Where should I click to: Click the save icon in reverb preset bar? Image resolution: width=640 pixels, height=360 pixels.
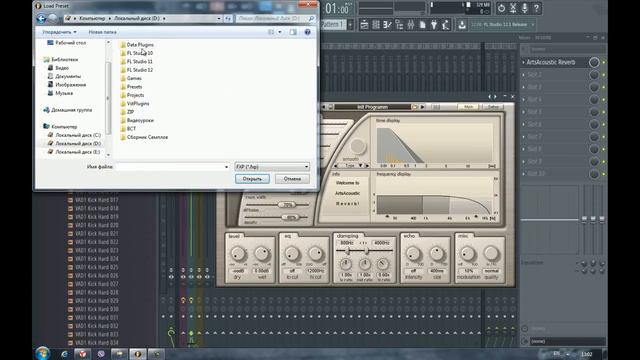[x=331, y=107]
